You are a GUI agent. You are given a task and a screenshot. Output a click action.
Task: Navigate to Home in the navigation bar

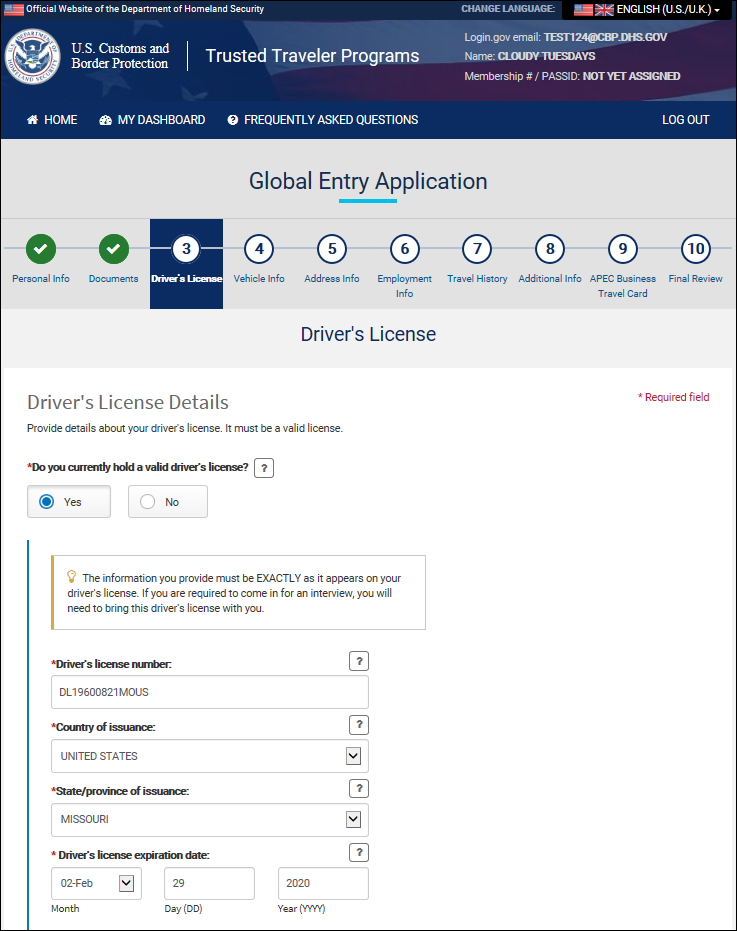point(52,120)
